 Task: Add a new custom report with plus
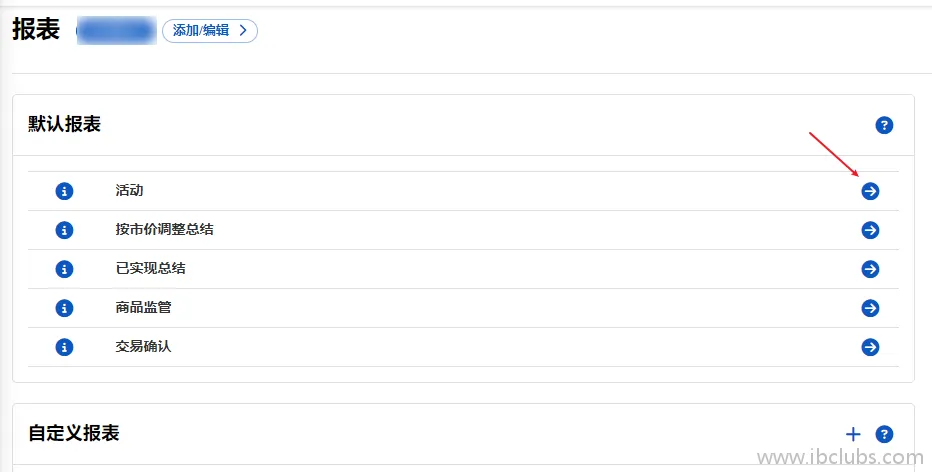click(x=853, y=434)
